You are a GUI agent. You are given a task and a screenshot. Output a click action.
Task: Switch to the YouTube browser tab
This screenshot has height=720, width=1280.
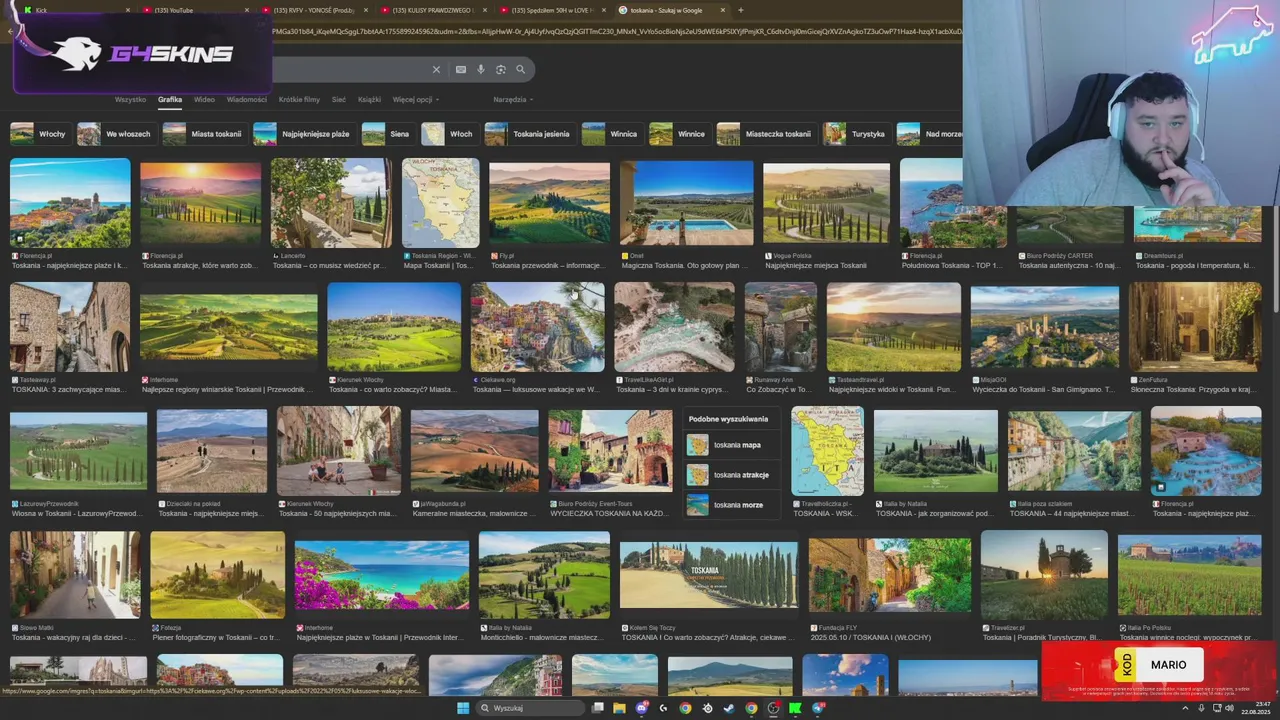pos(195,10)
